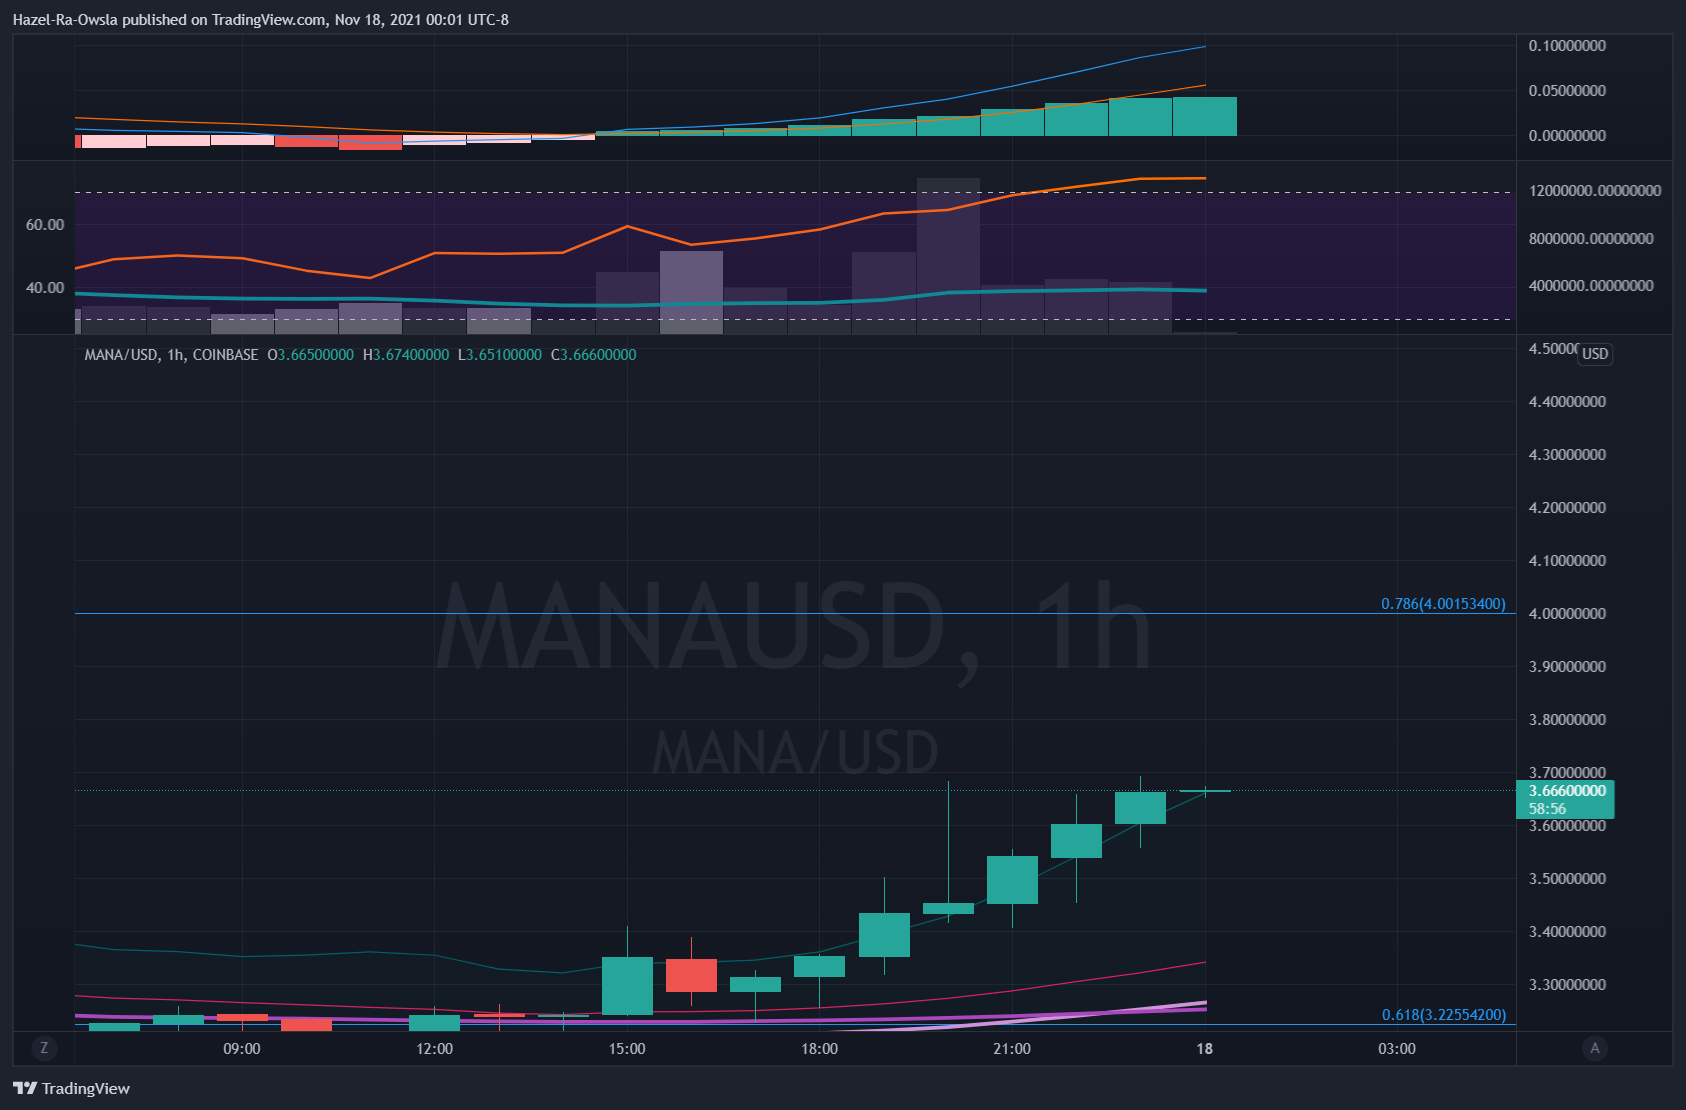Click the 4.40000000 price axis label
Image resolution: width=1686 pixels, height=1110 pixels.
pos(1567,401)
